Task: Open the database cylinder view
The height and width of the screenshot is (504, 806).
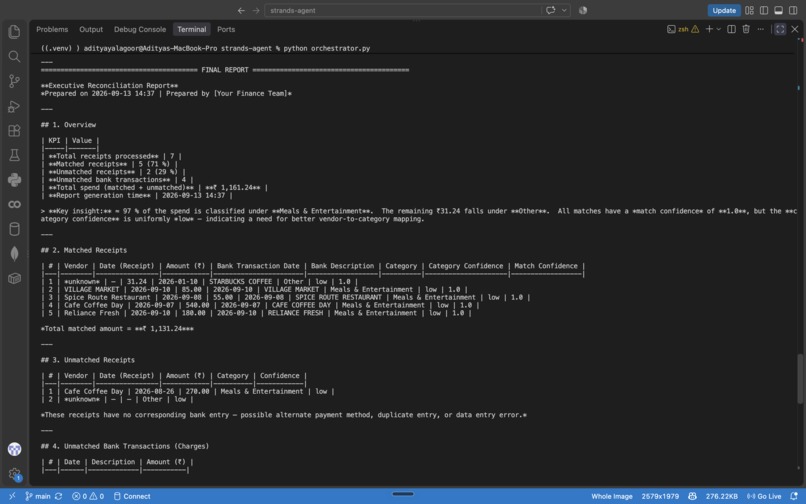Action: [14, 229]
